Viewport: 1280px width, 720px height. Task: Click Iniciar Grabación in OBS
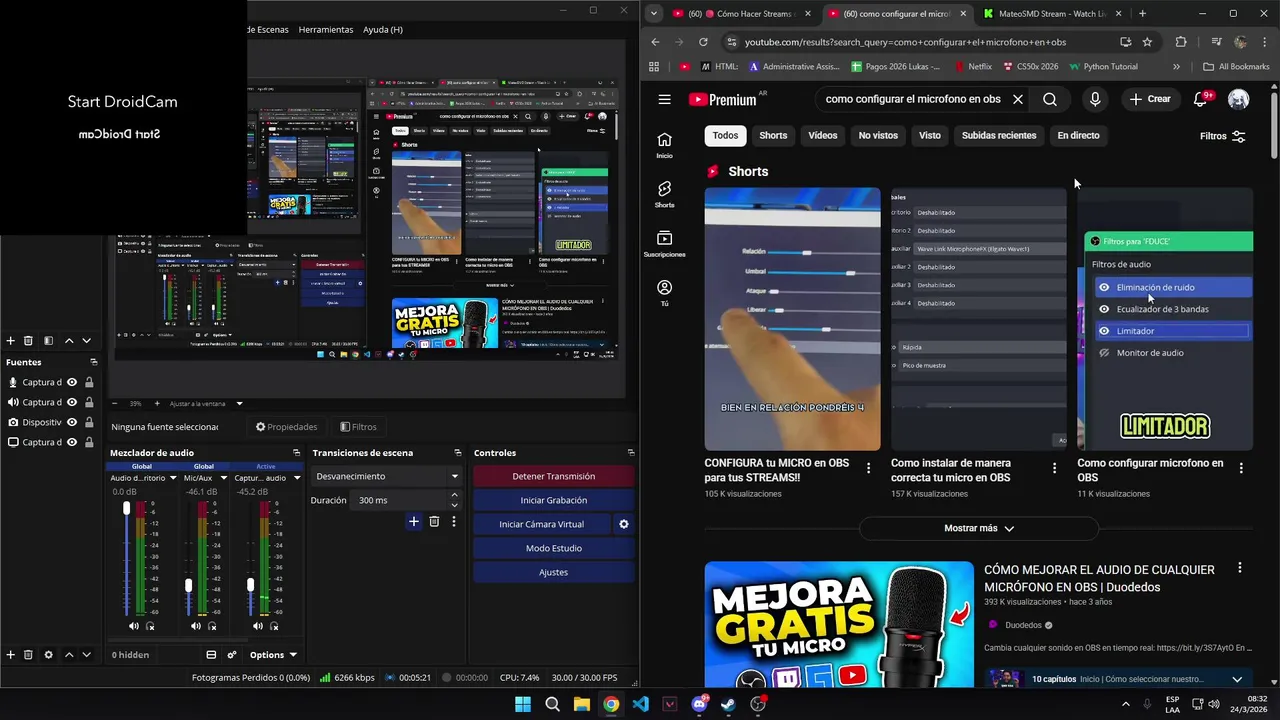[x=553, y=500]
